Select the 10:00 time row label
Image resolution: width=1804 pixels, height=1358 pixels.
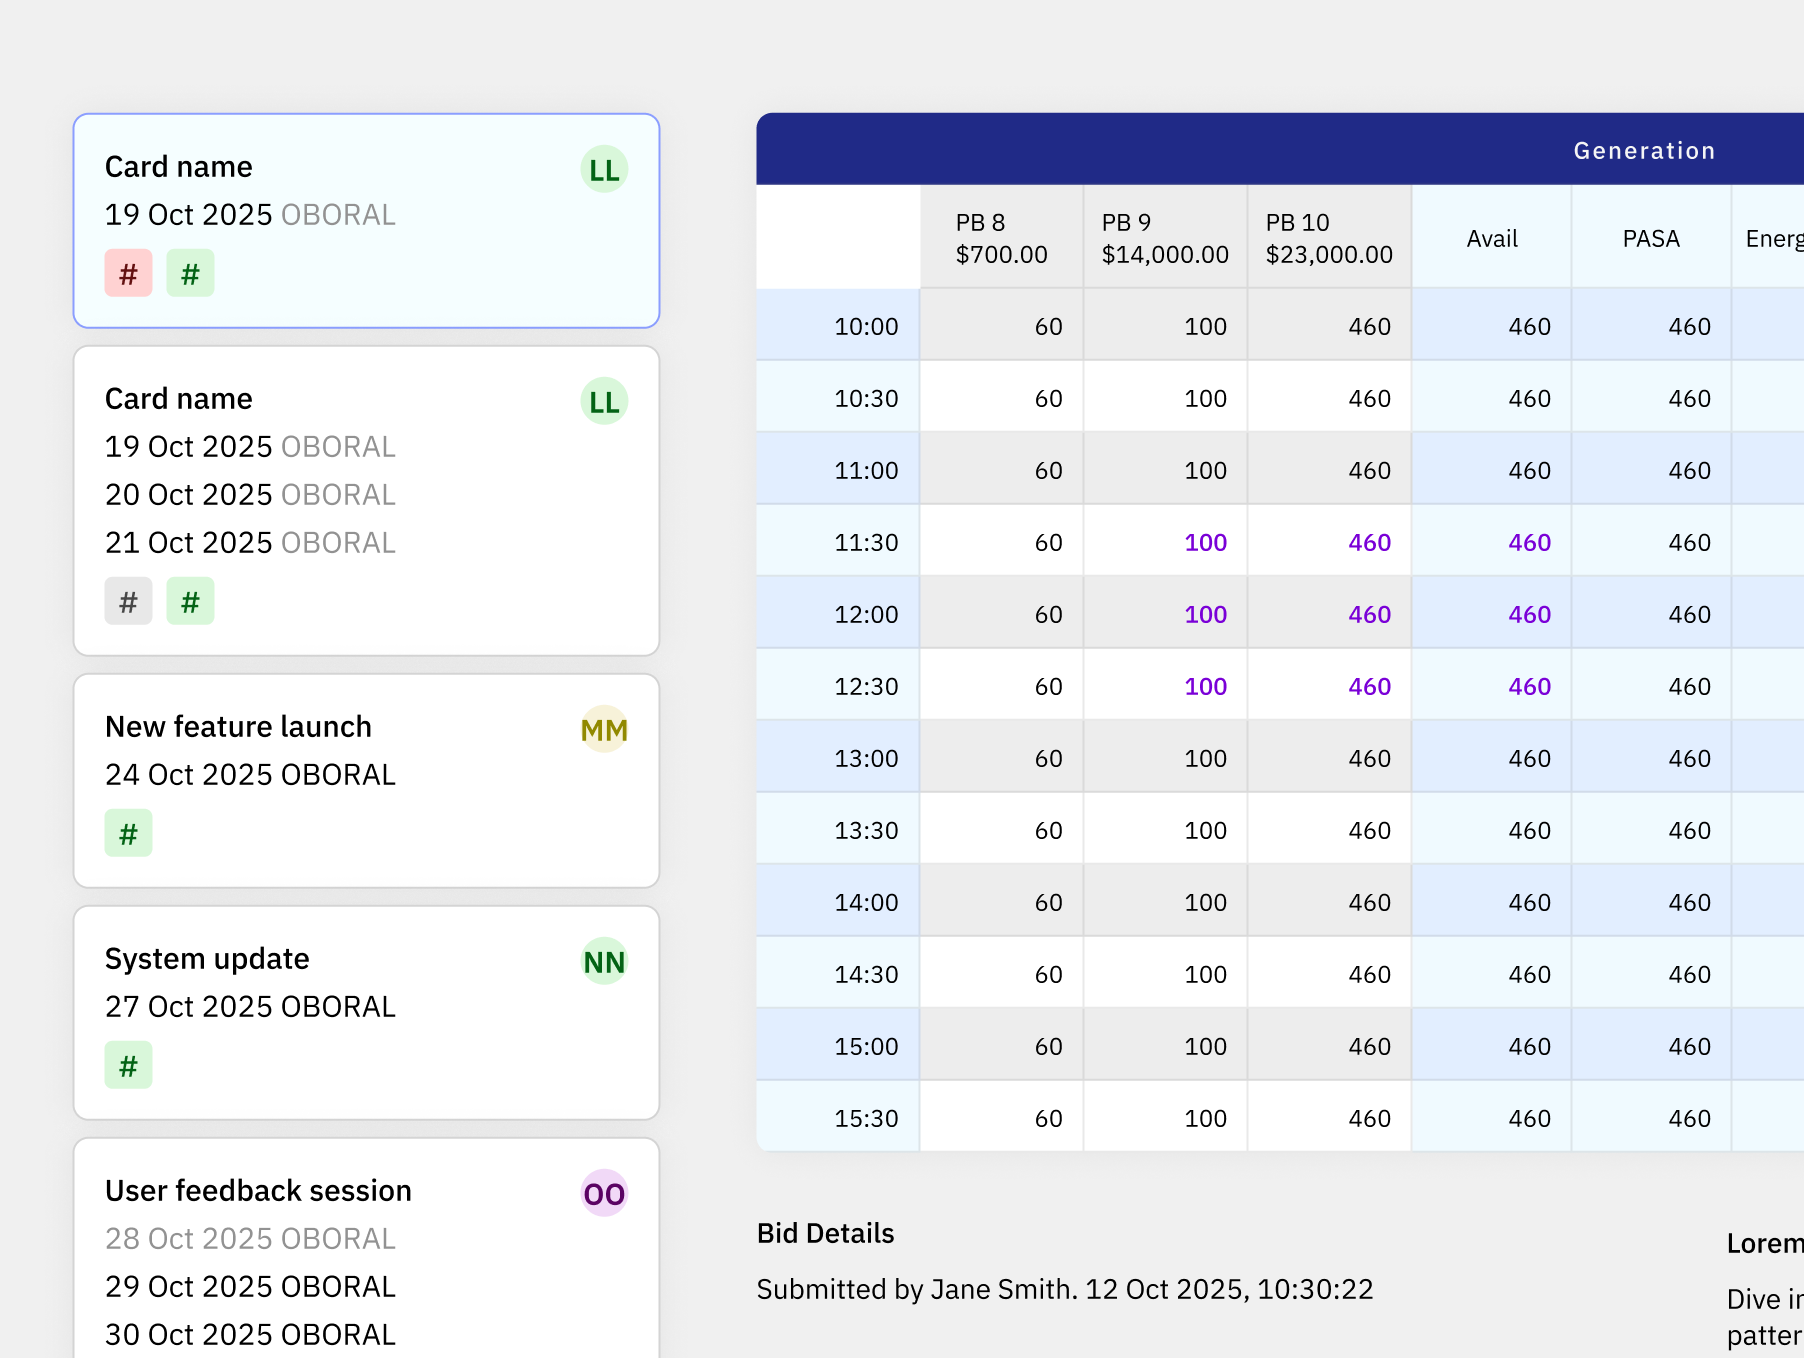coord(866,326)
